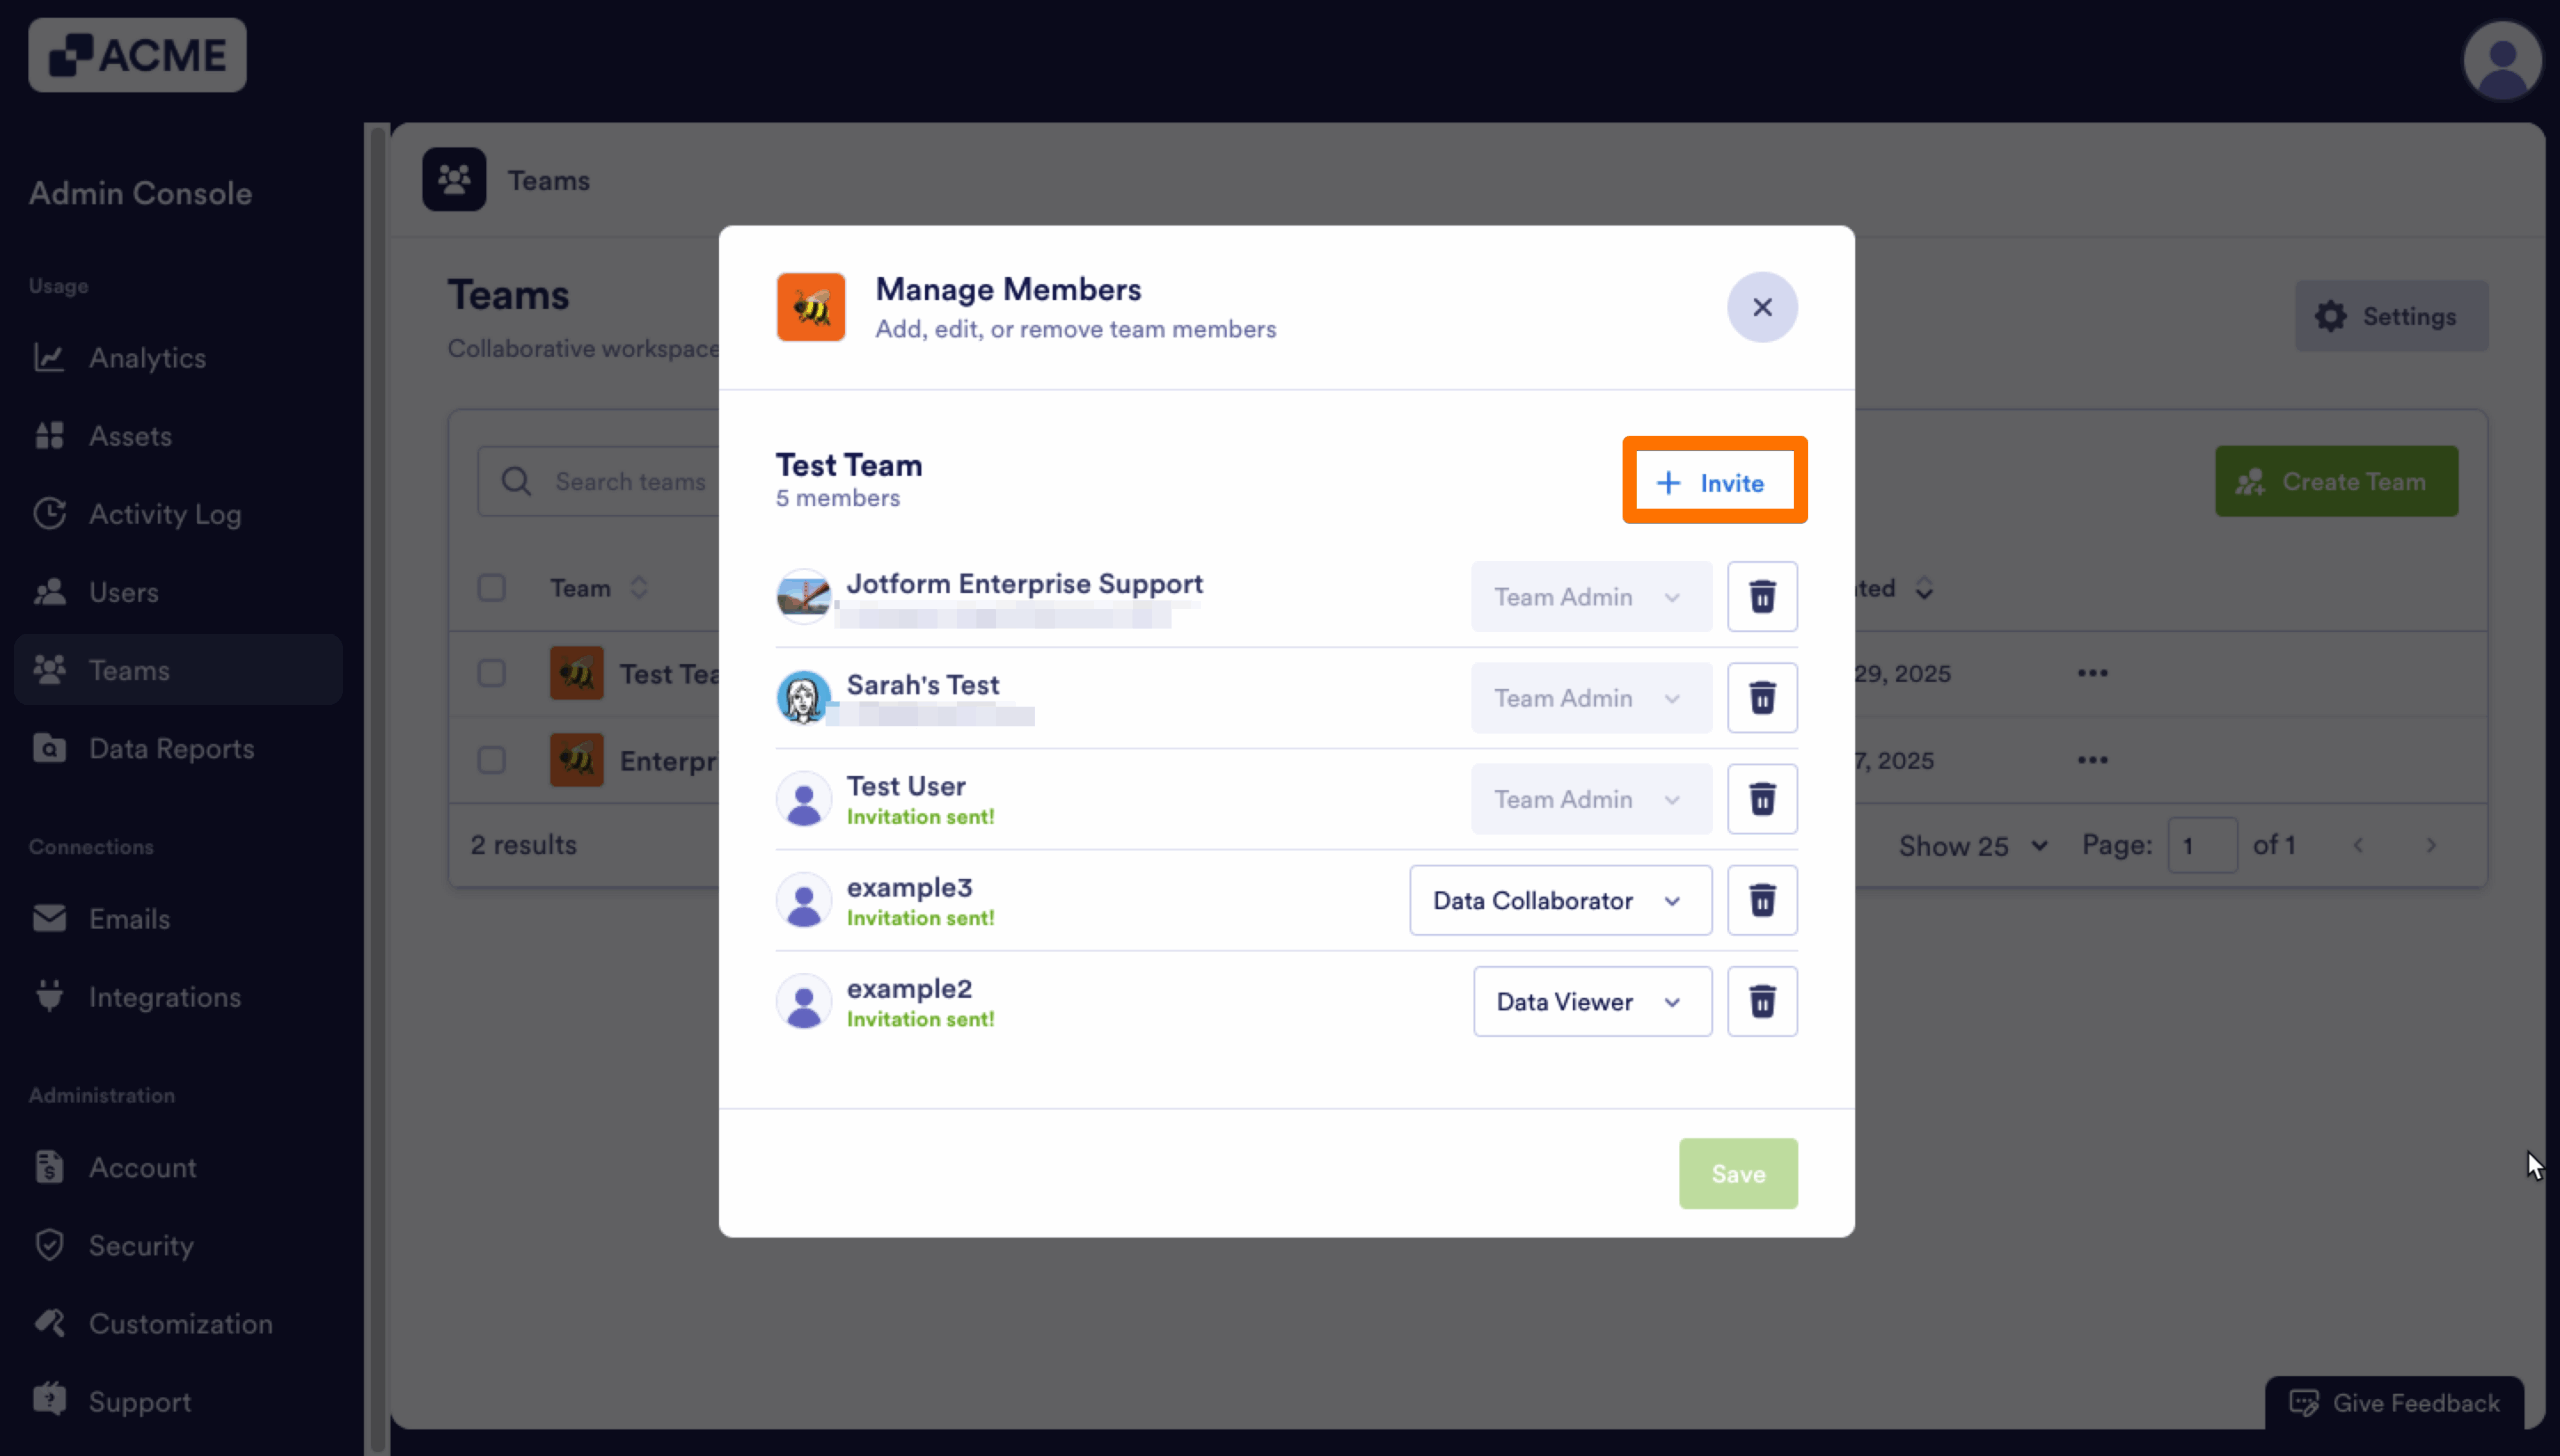Open the Show 25 pagination dropdown

point(1969,845)
